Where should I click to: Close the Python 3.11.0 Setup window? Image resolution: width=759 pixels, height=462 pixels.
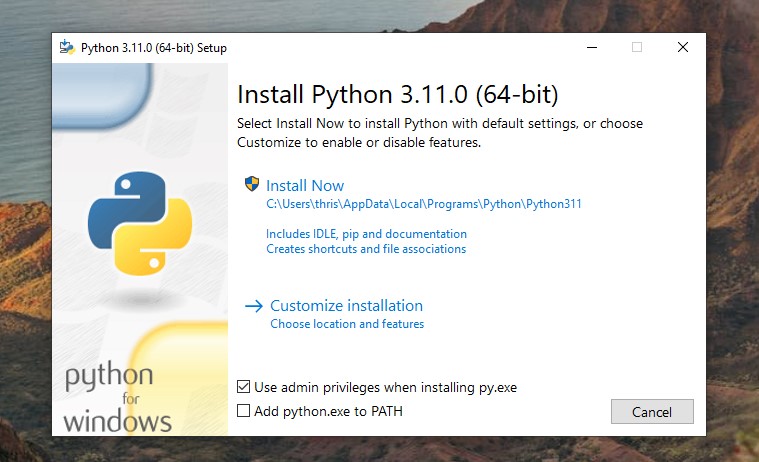683,47
